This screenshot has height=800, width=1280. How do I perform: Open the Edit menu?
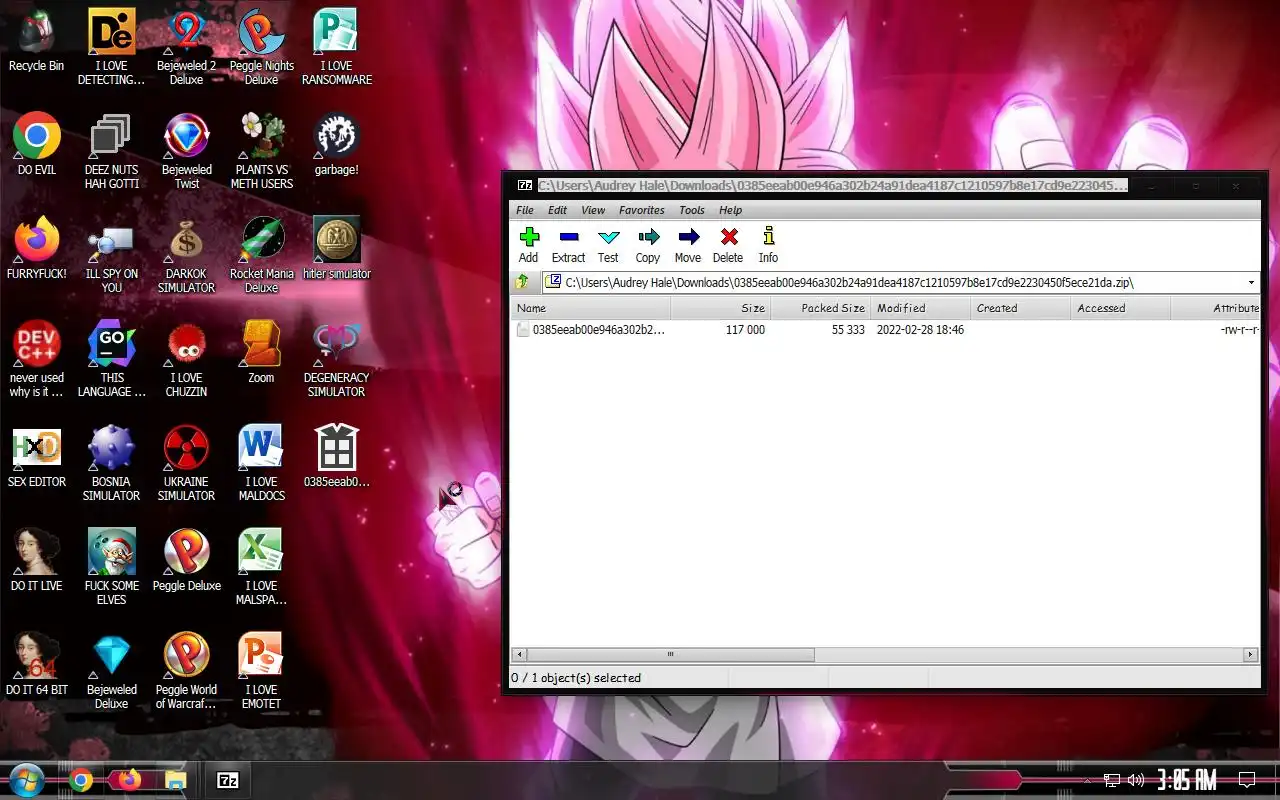[557, 210]
